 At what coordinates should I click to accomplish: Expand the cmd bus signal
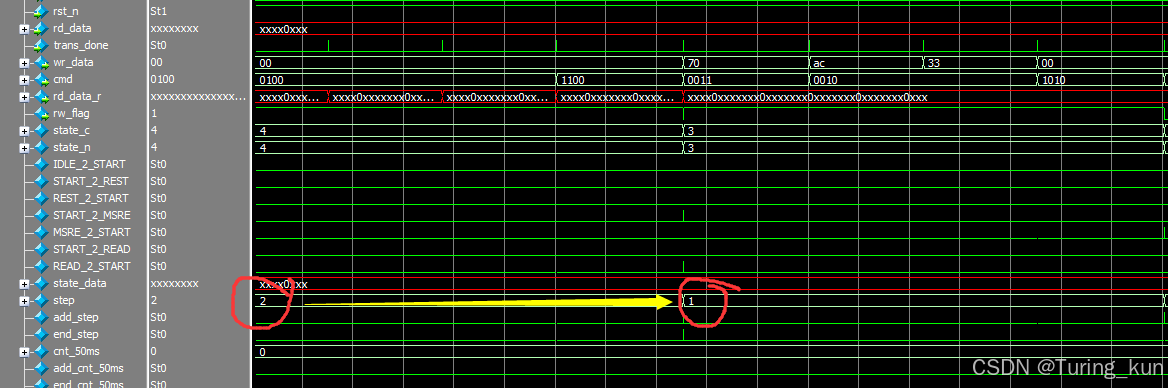(25, 80)
